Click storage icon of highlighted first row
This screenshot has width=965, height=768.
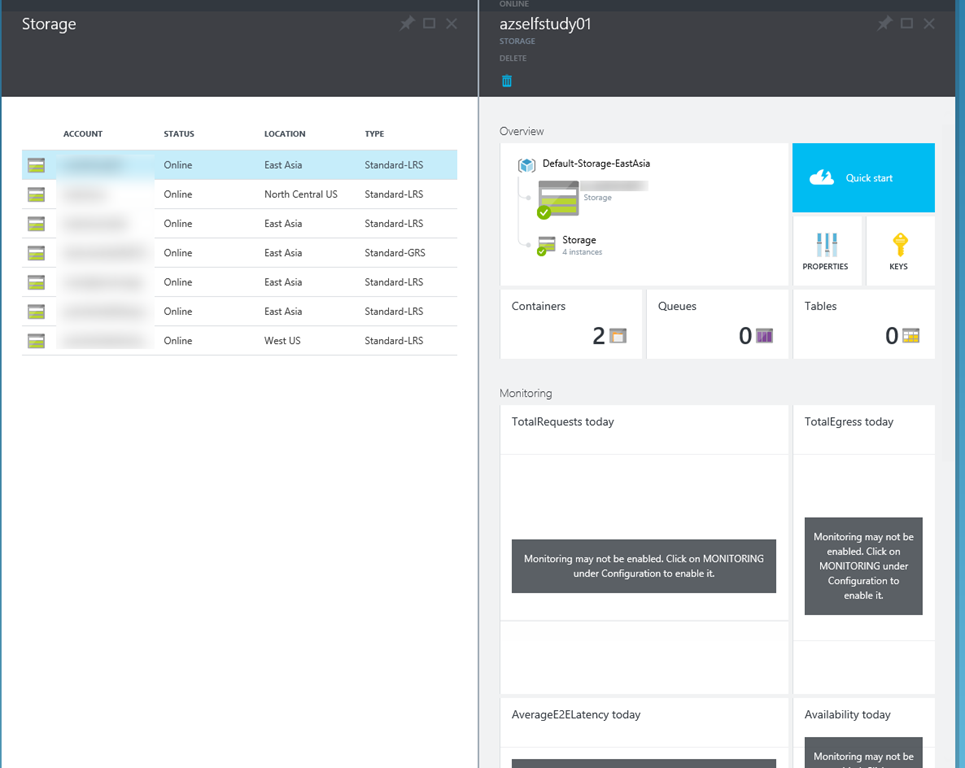[36, 165]
